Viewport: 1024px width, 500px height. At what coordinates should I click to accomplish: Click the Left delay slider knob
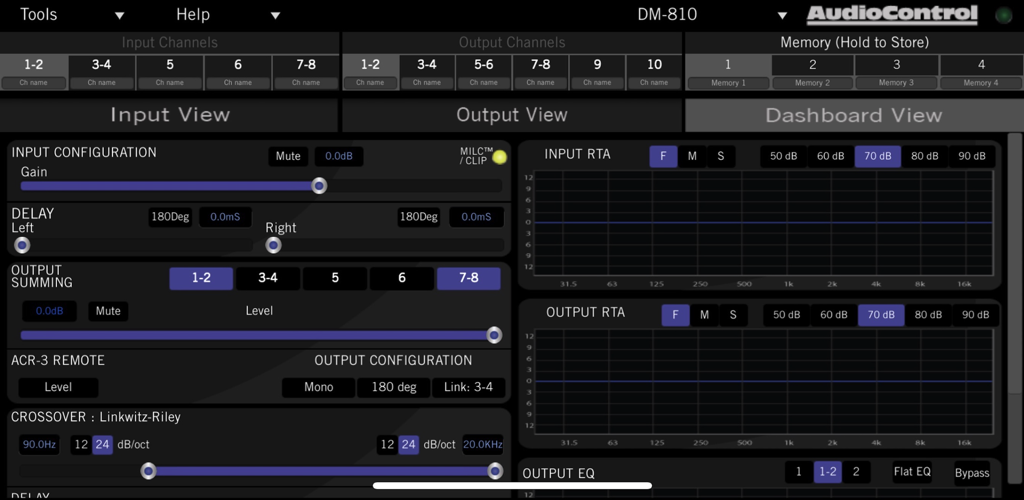tap(22, 245)
